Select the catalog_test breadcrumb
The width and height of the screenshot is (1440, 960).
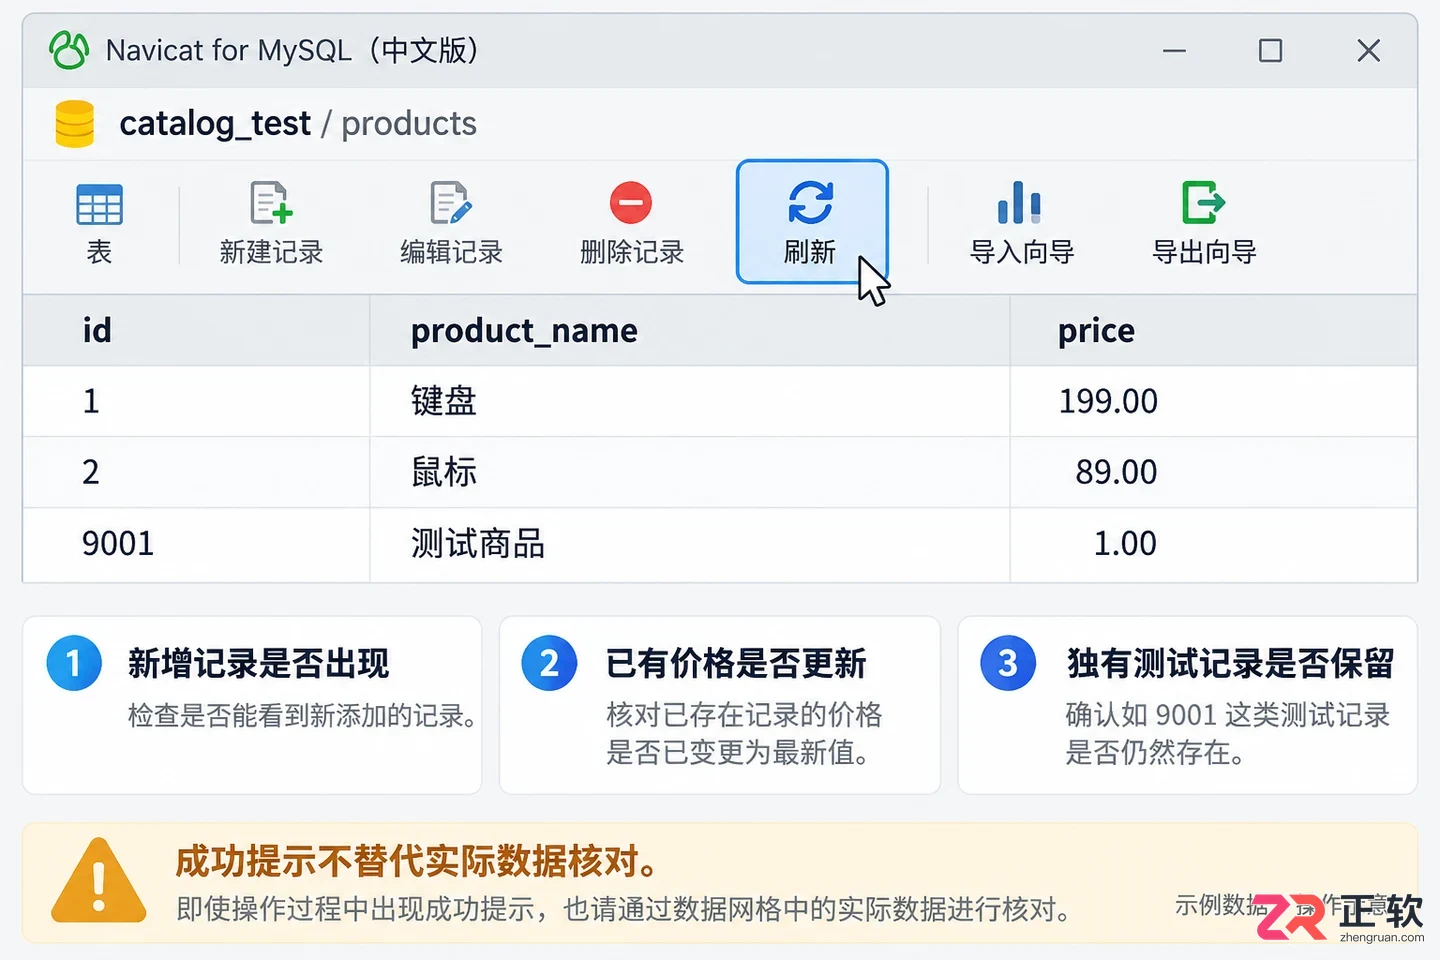215,124
